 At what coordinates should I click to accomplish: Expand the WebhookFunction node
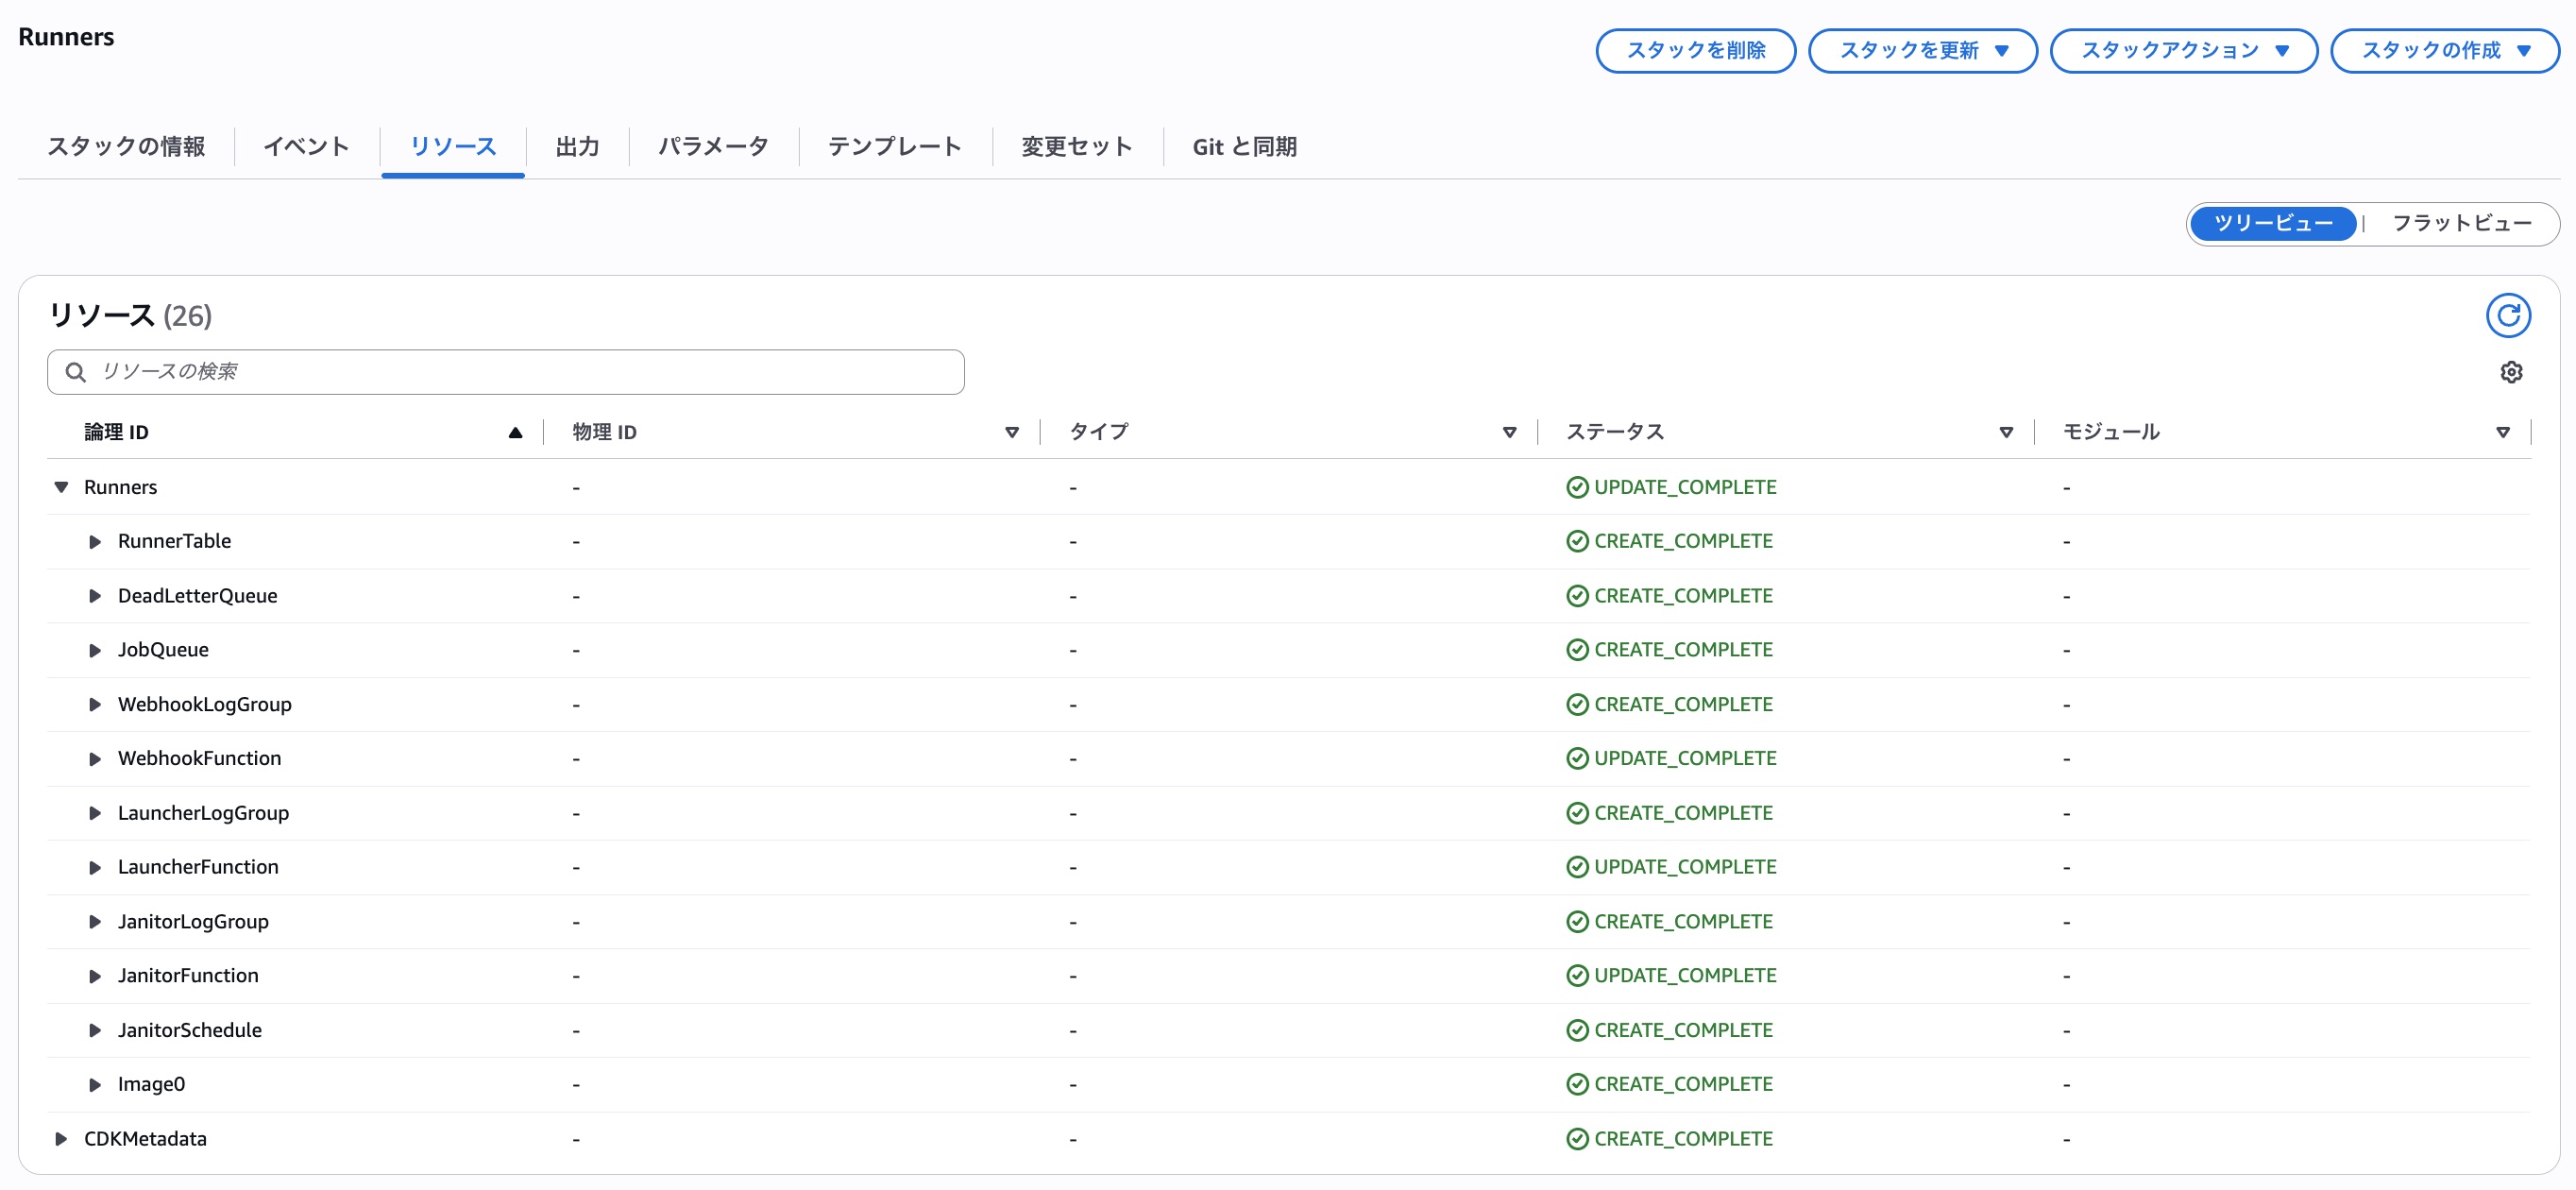(95, 758)
